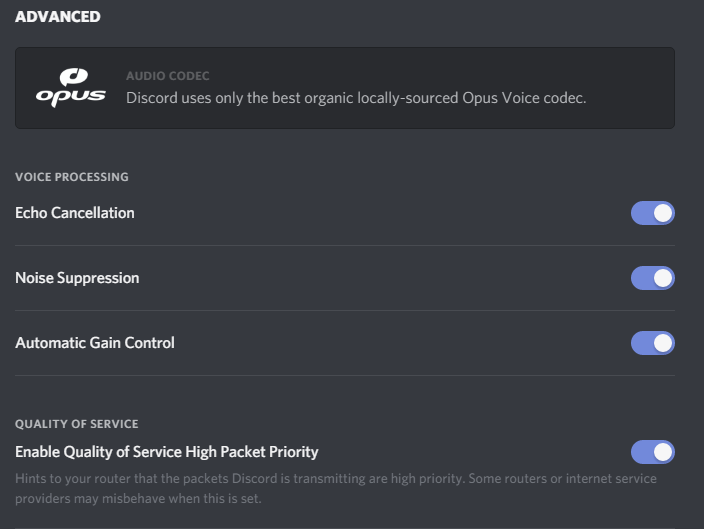This screenshot has width=704, height=529.
Task: Select the VOICE PROCESSING header
Action: (x=72, y=177)
